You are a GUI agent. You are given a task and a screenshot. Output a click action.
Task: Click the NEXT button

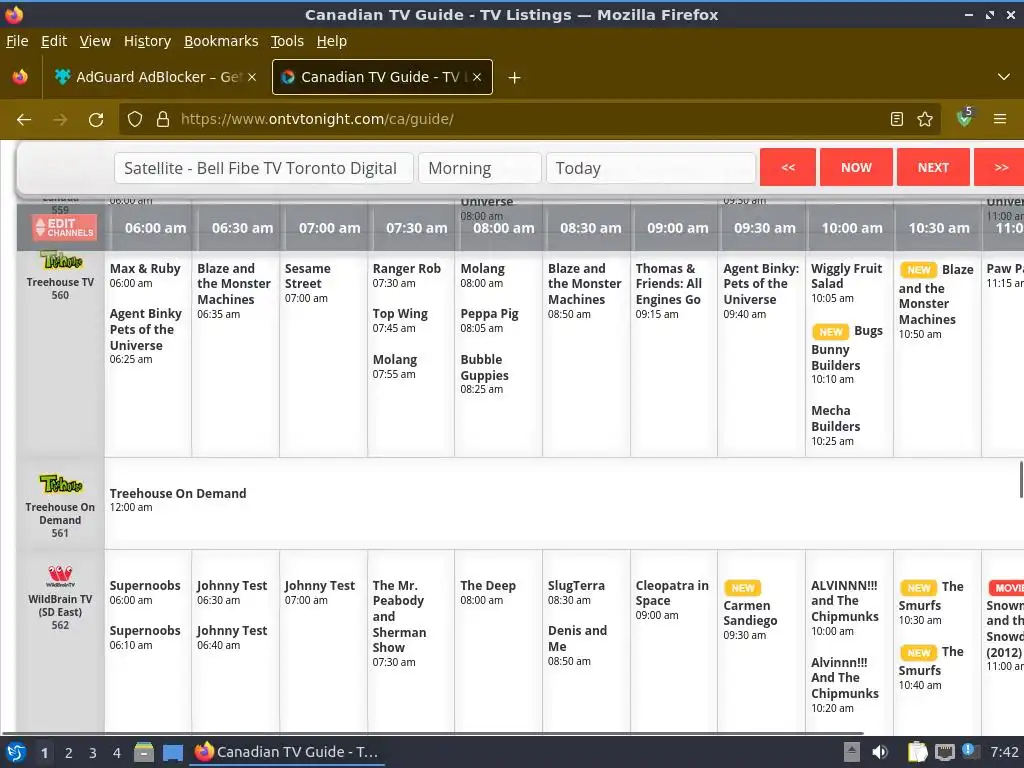point(933,167)
